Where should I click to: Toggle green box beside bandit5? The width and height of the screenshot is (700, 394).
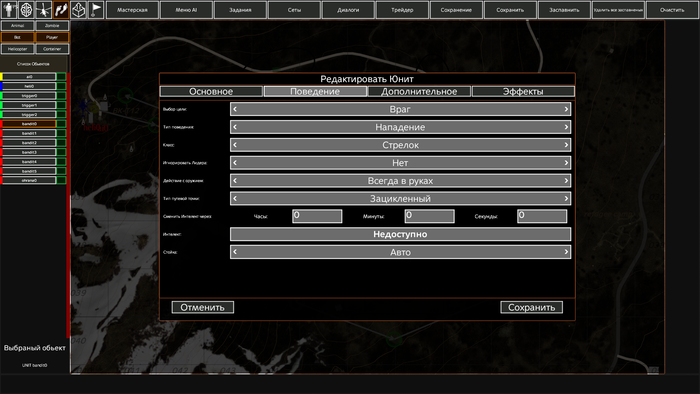61,171
